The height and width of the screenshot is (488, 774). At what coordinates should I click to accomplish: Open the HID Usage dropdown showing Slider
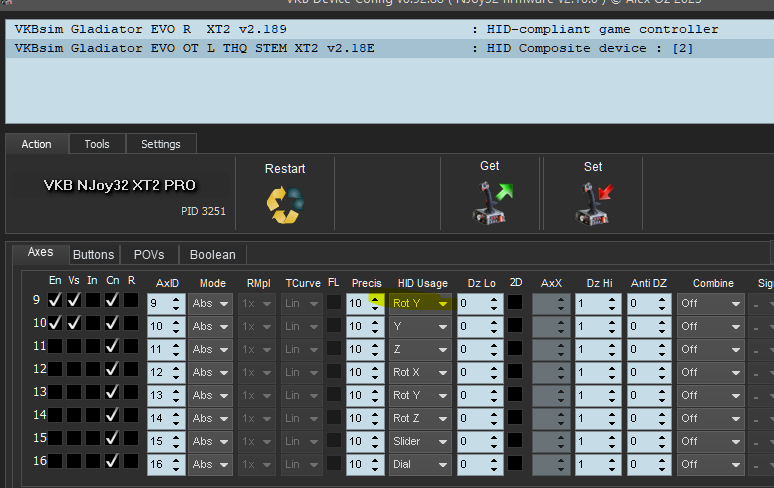click(x=420, y=442)
